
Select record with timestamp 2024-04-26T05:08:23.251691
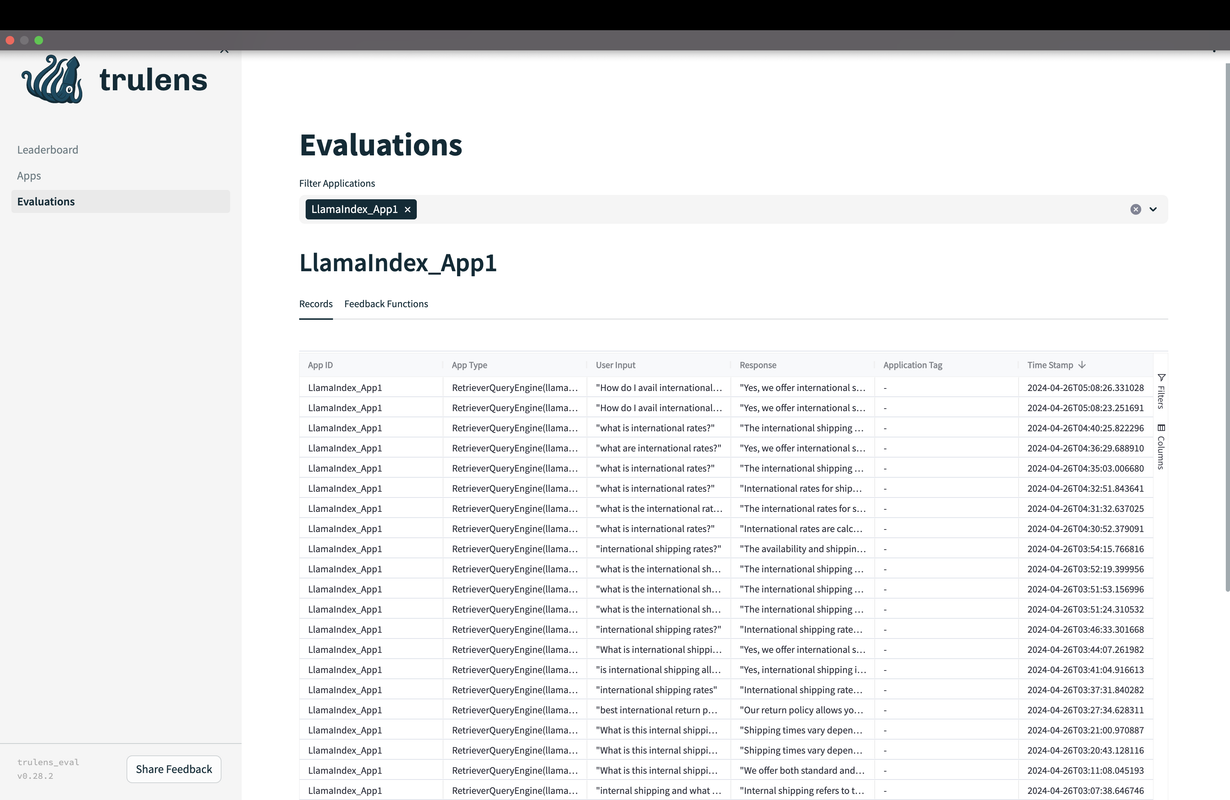(x=726, y=408)
